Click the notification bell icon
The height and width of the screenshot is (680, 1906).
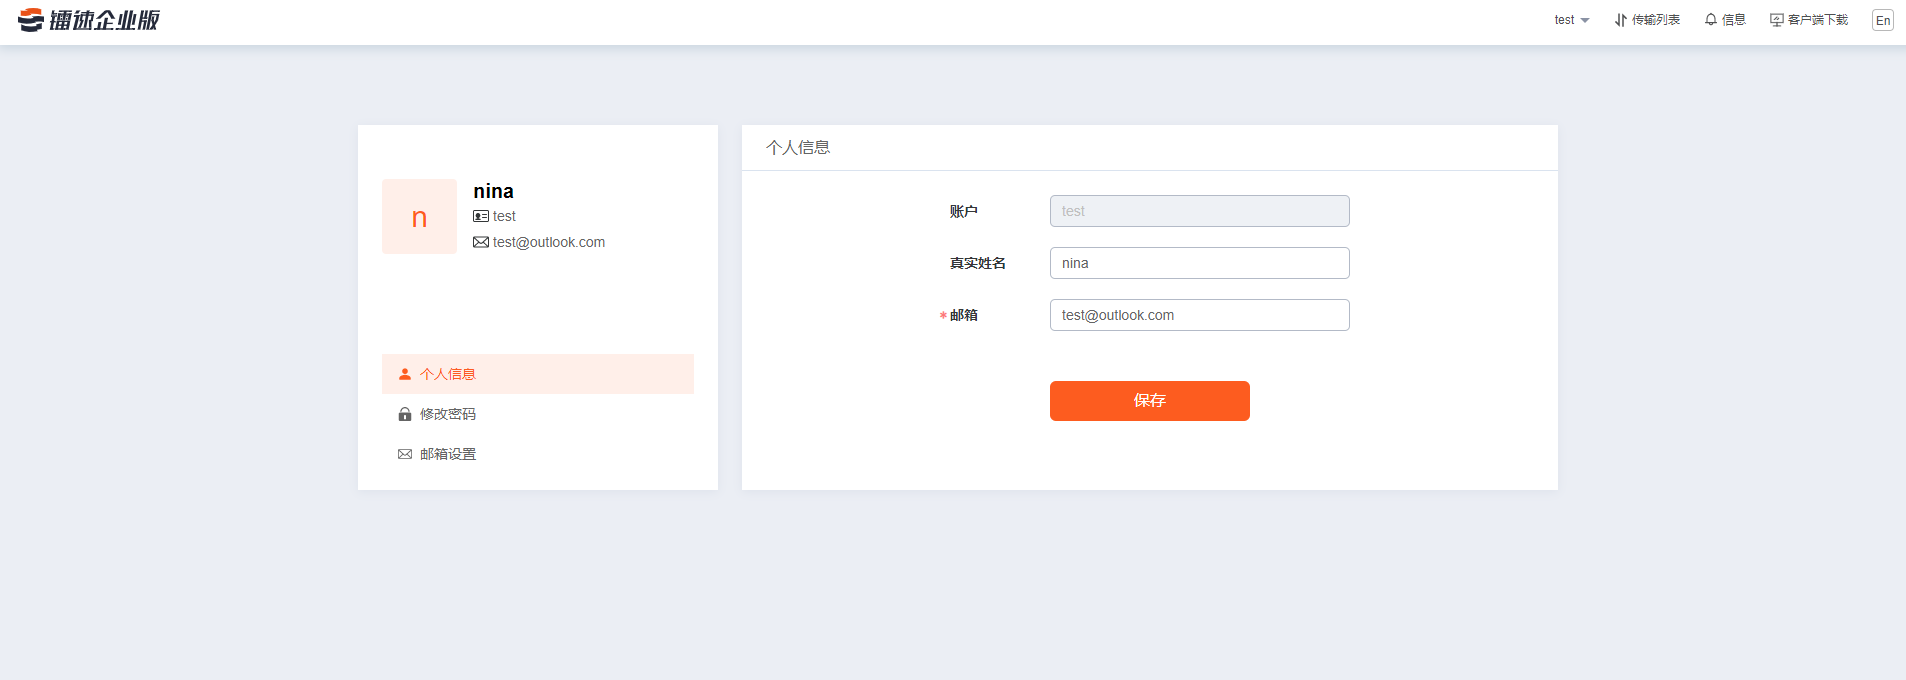tap(1711, 20)
